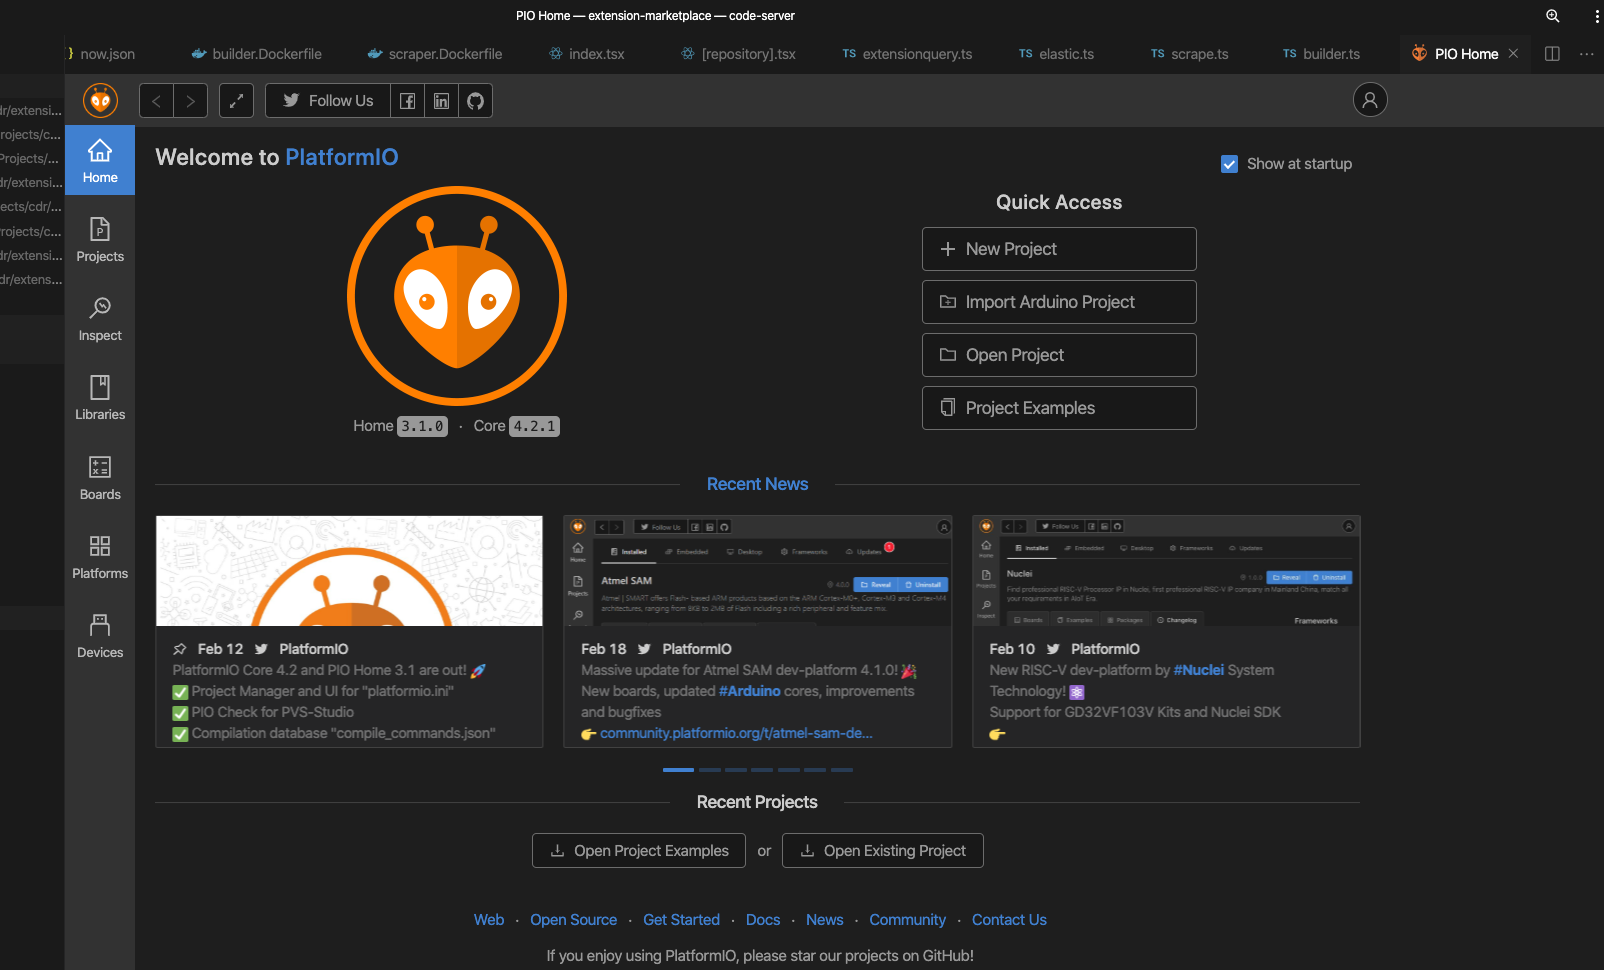Click the Feb 18 PlatformIO tweet header
The height and width of the screenshot is (970, 1604).
point(656,649)
